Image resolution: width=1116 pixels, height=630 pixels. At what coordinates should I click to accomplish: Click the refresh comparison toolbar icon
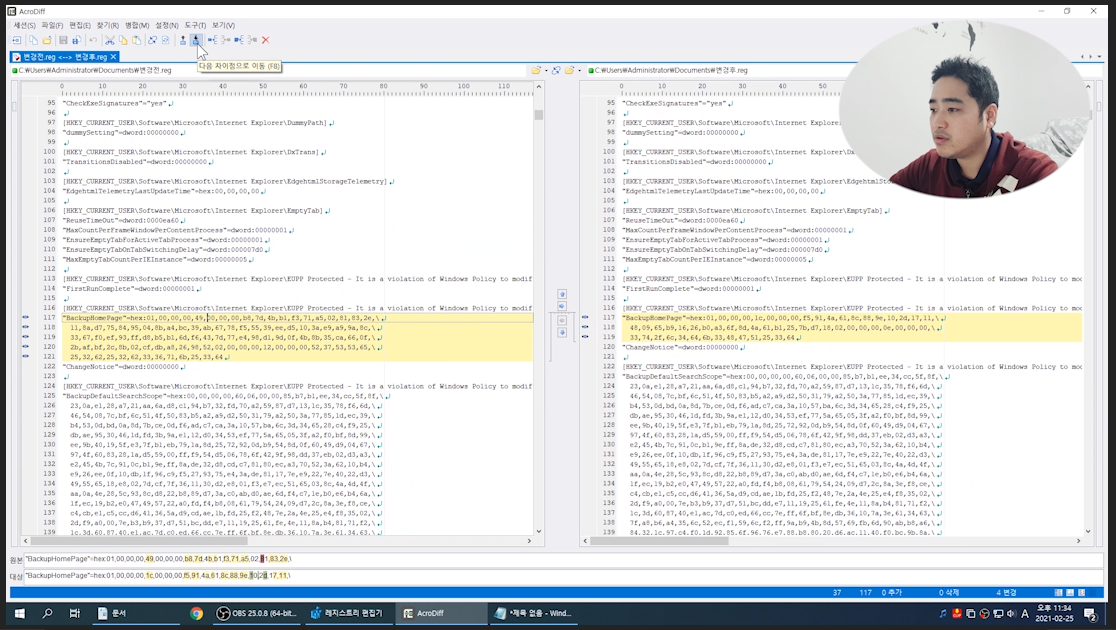click(166, 41)
